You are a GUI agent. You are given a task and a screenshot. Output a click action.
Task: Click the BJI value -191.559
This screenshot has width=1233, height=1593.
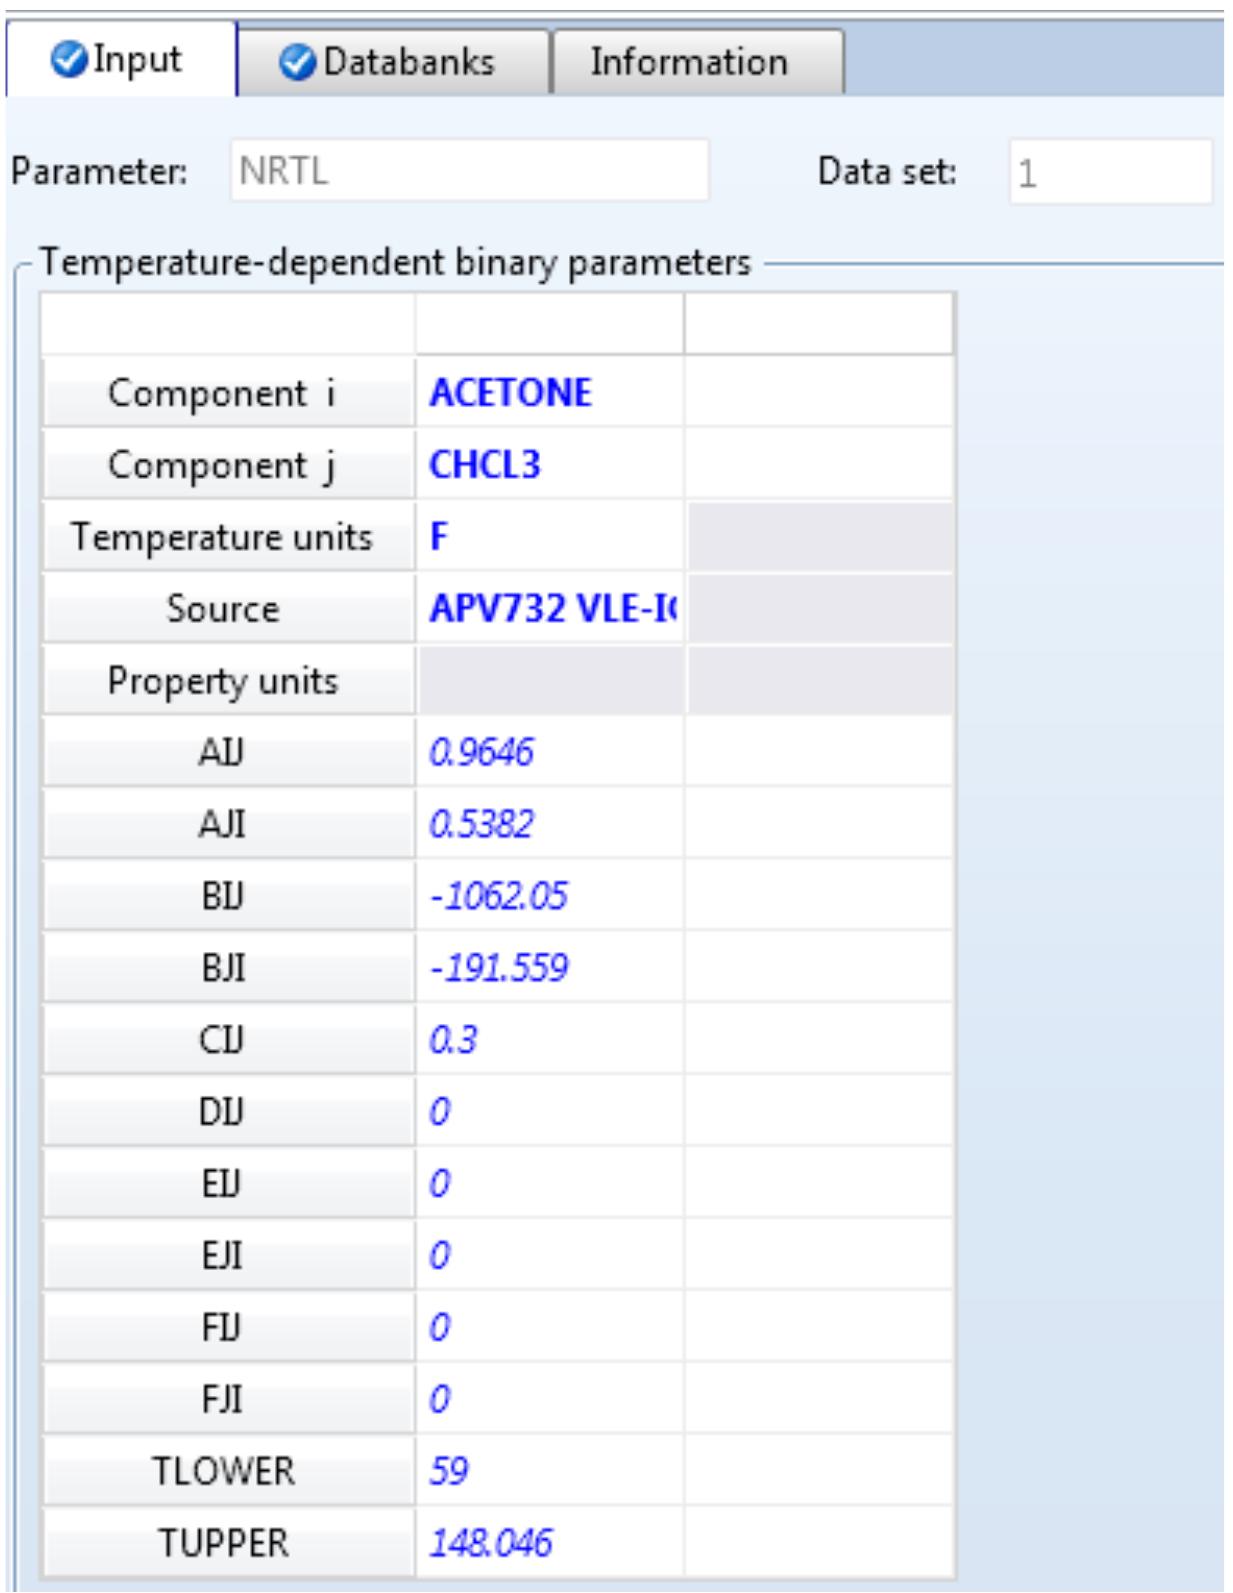click(x=549, y=968)
